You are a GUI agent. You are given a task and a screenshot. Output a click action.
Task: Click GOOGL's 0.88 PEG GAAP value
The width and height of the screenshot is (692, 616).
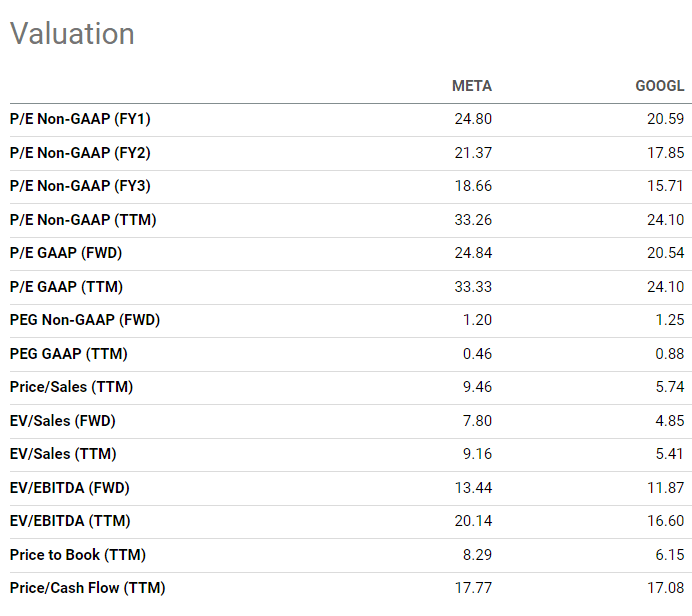click(x=668, y=354)
